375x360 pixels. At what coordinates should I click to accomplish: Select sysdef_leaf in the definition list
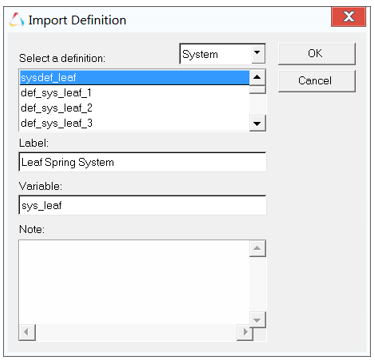click(x=134, y=77)
